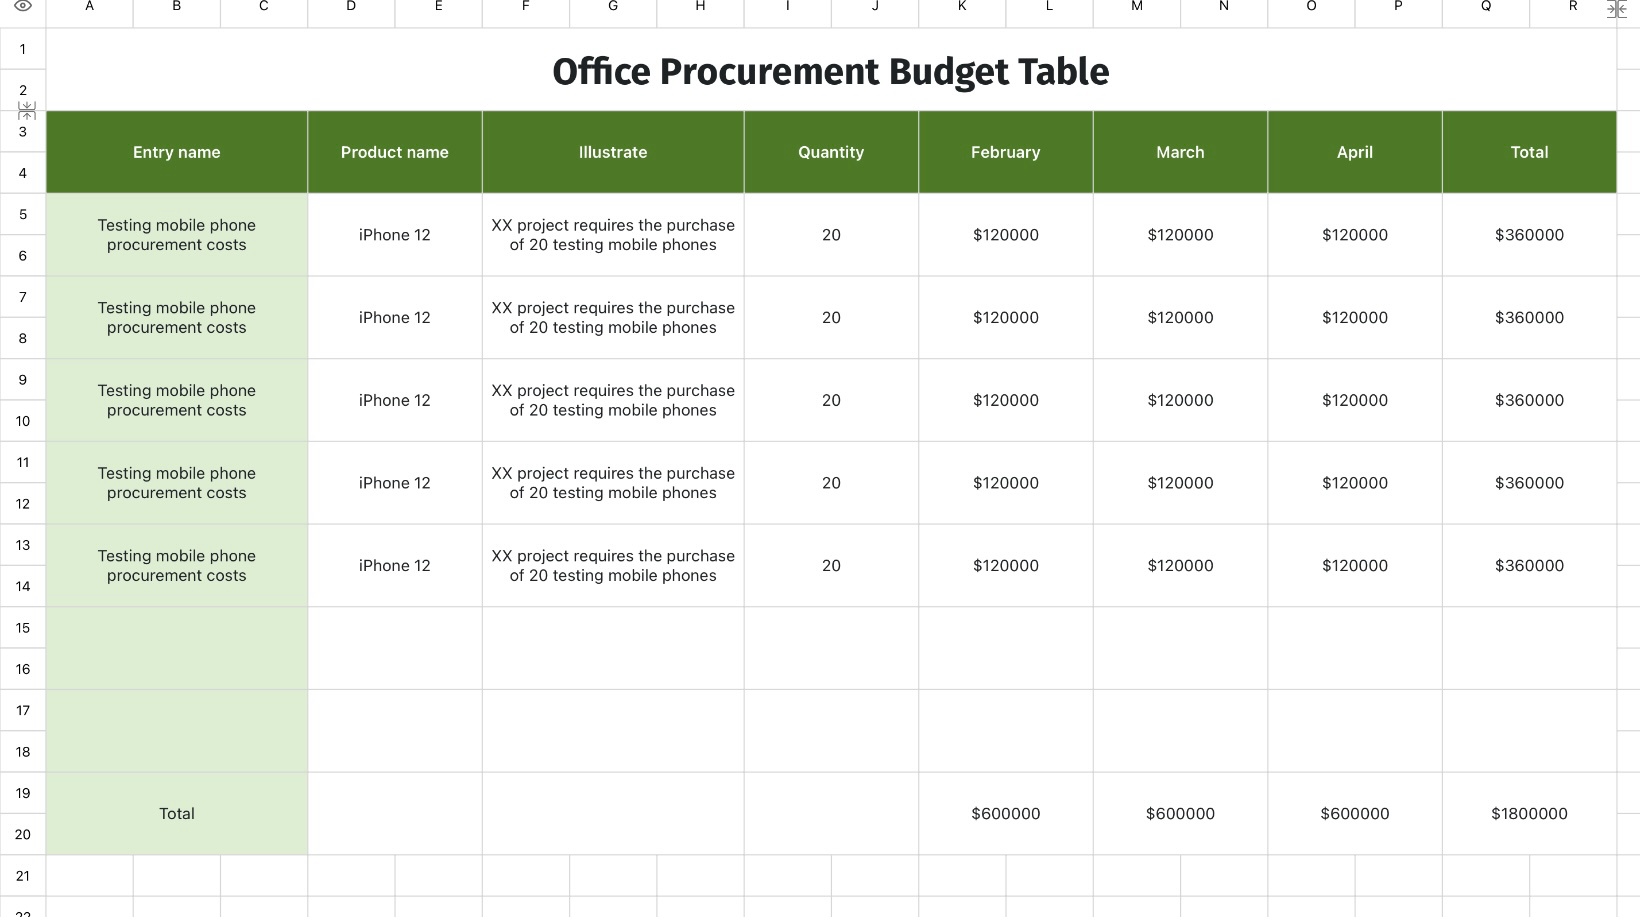
Task: Select April $120000 cell in rows 7-8
Action: (1355, 318)
